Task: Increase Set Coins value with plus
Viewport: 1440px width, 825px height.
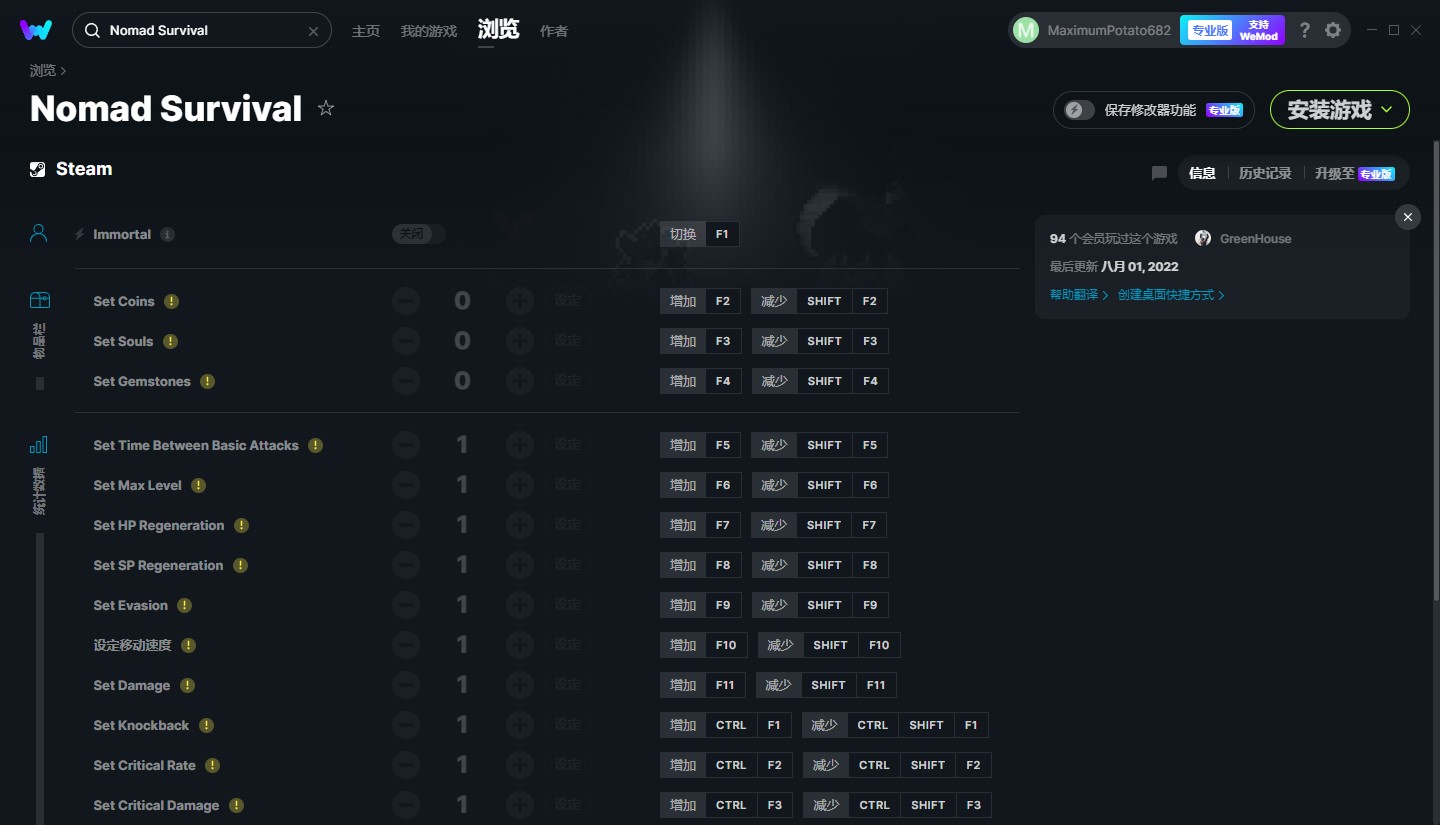Action: coord(519,301)
